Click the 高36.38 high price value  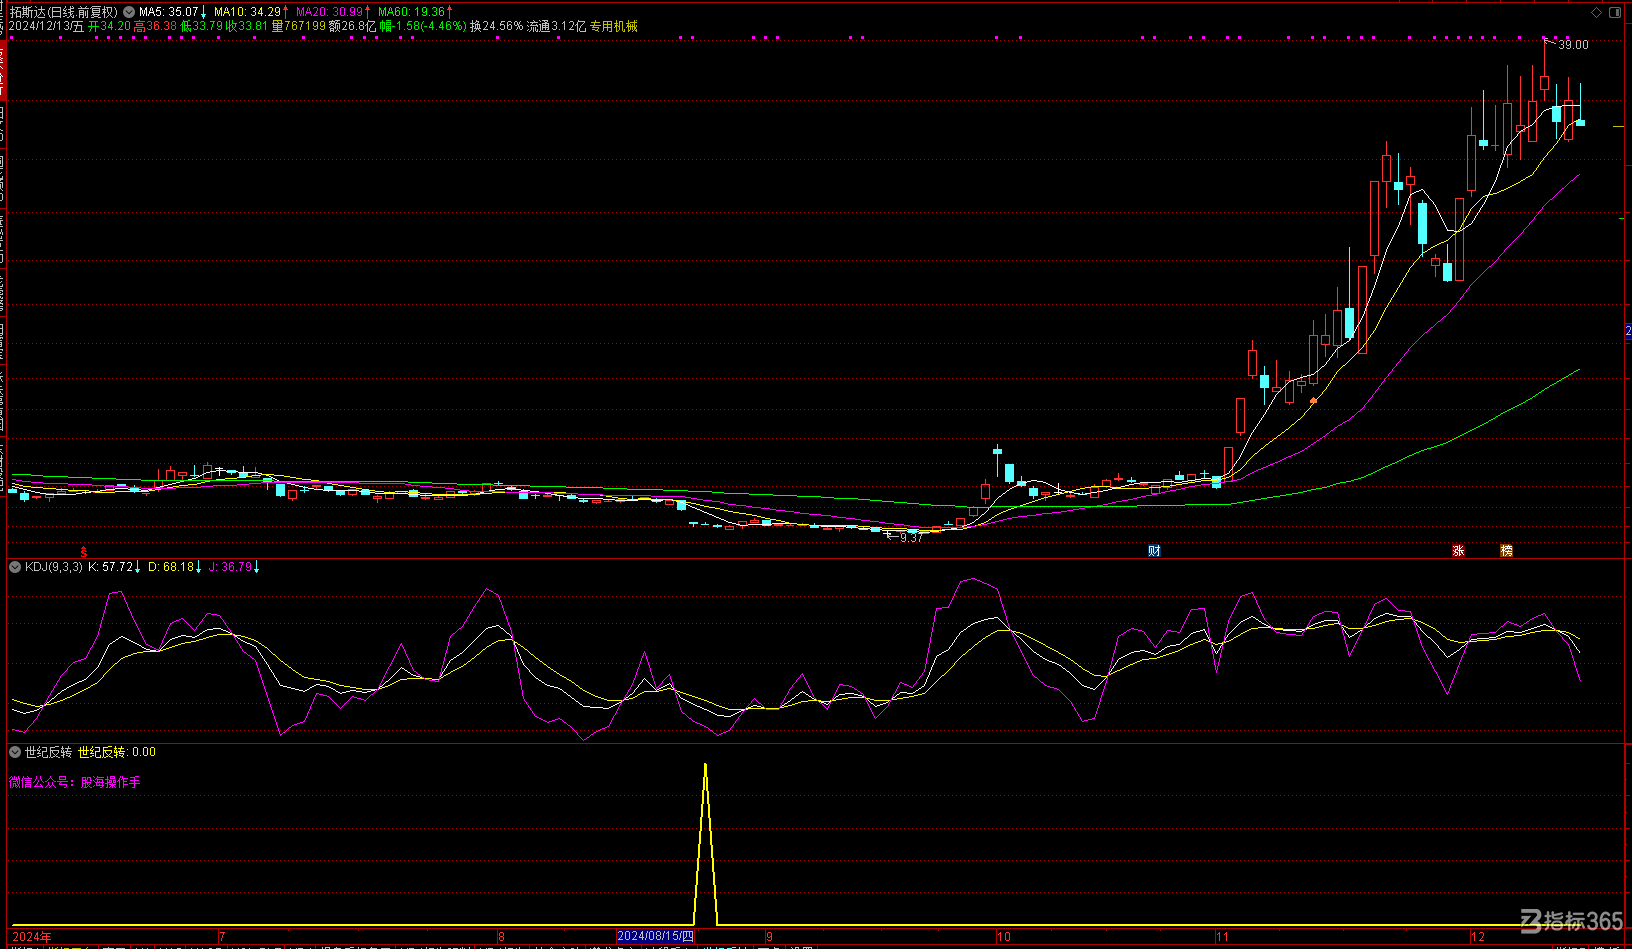(x=155, y=26)
